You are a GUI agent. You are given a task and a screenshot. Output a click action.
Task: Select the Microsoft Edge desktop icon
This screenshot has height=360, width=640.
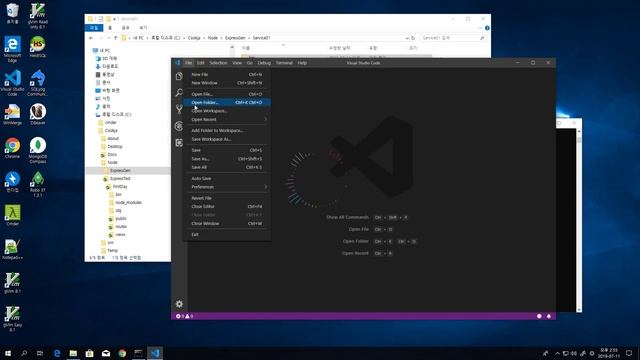(x=12, y=49)
